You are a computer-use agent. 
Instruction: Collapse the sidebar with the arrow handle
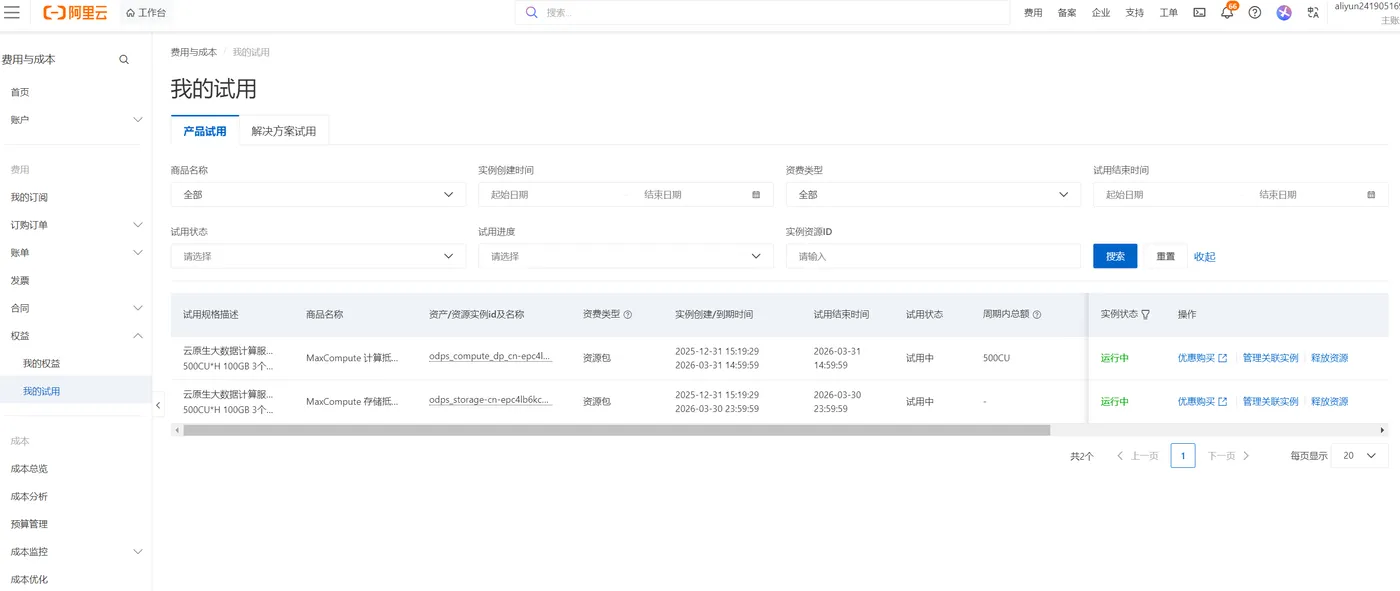(x=158, y=406)
